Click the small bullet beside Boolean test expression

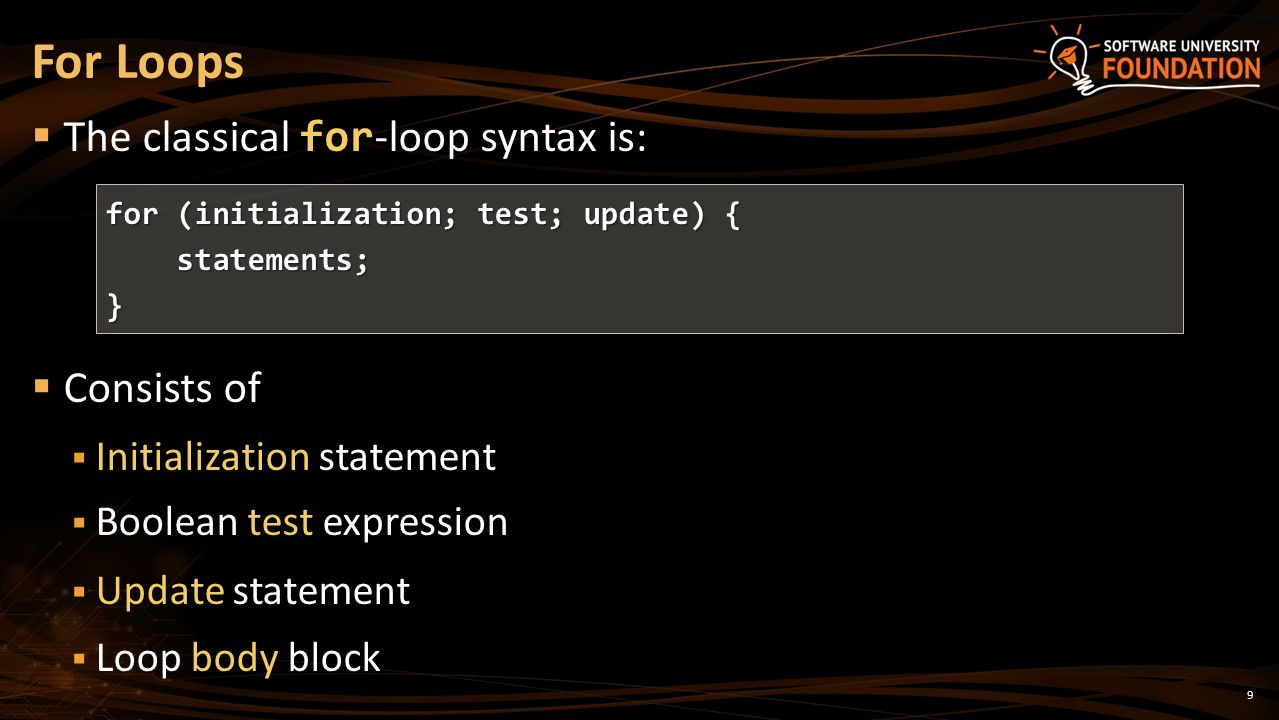pos(80,523)
